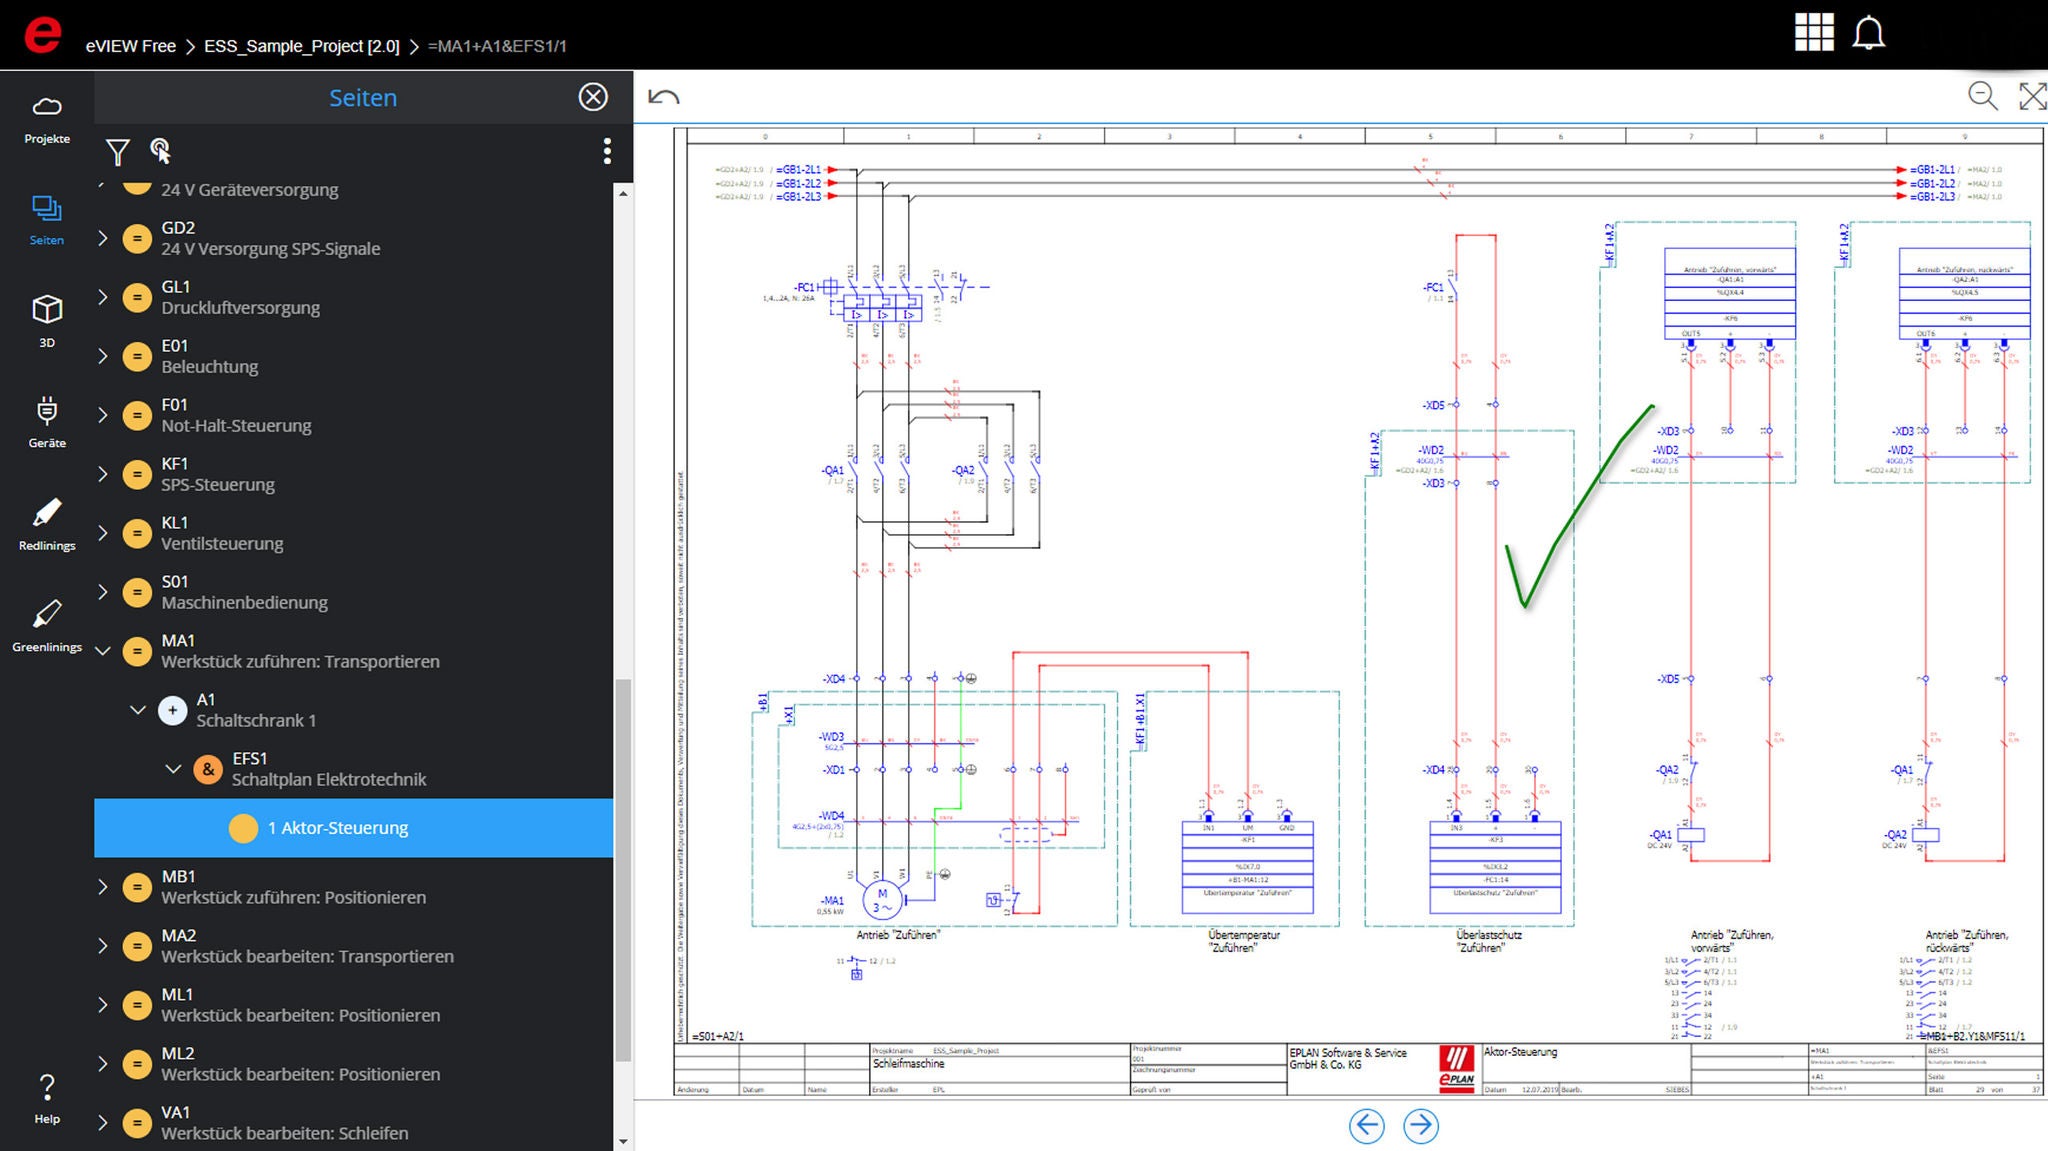The height and width of the screenshot is (1151, 2048).
Task: Open ESS_Sample_Project from the breadcrumb
Action: pos(301,46)
